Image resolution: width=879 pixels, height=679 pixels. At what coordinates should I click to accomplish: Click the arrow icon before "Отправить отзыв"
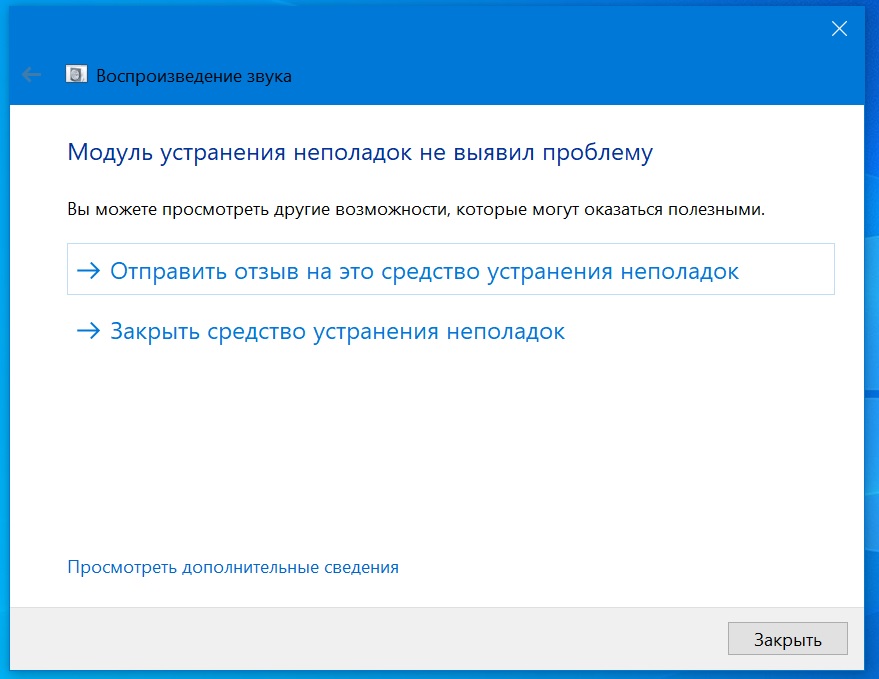click(89, 271)
